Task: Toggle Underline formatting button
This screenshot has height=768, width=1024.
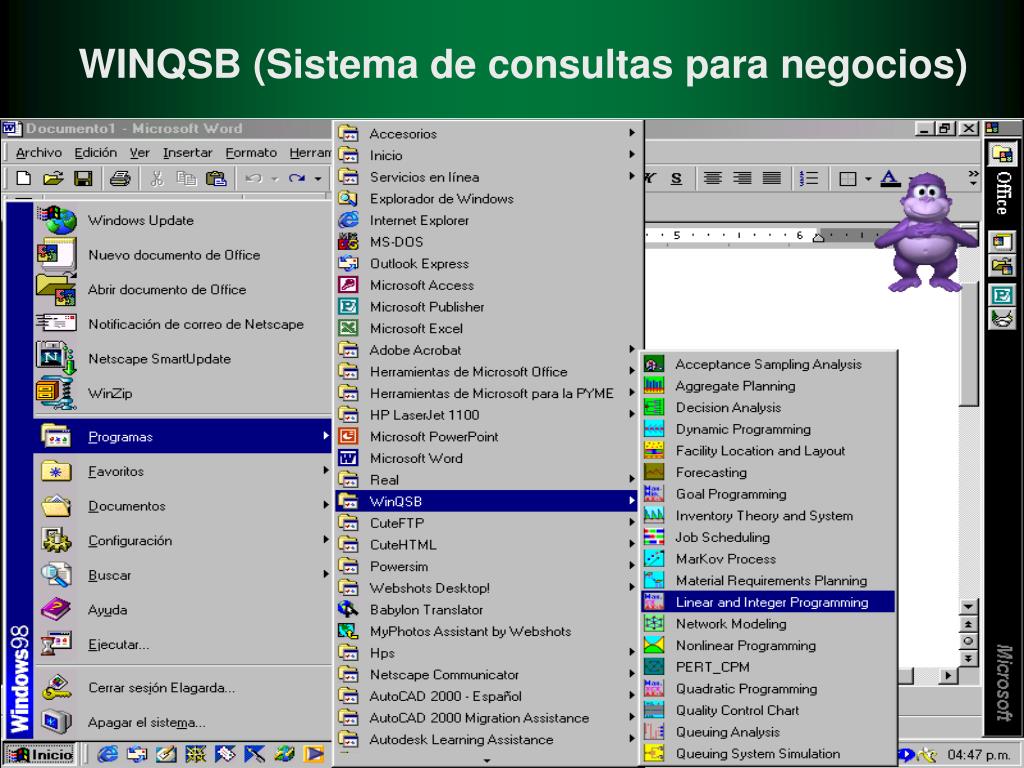Action: click(x=677, y=178)
